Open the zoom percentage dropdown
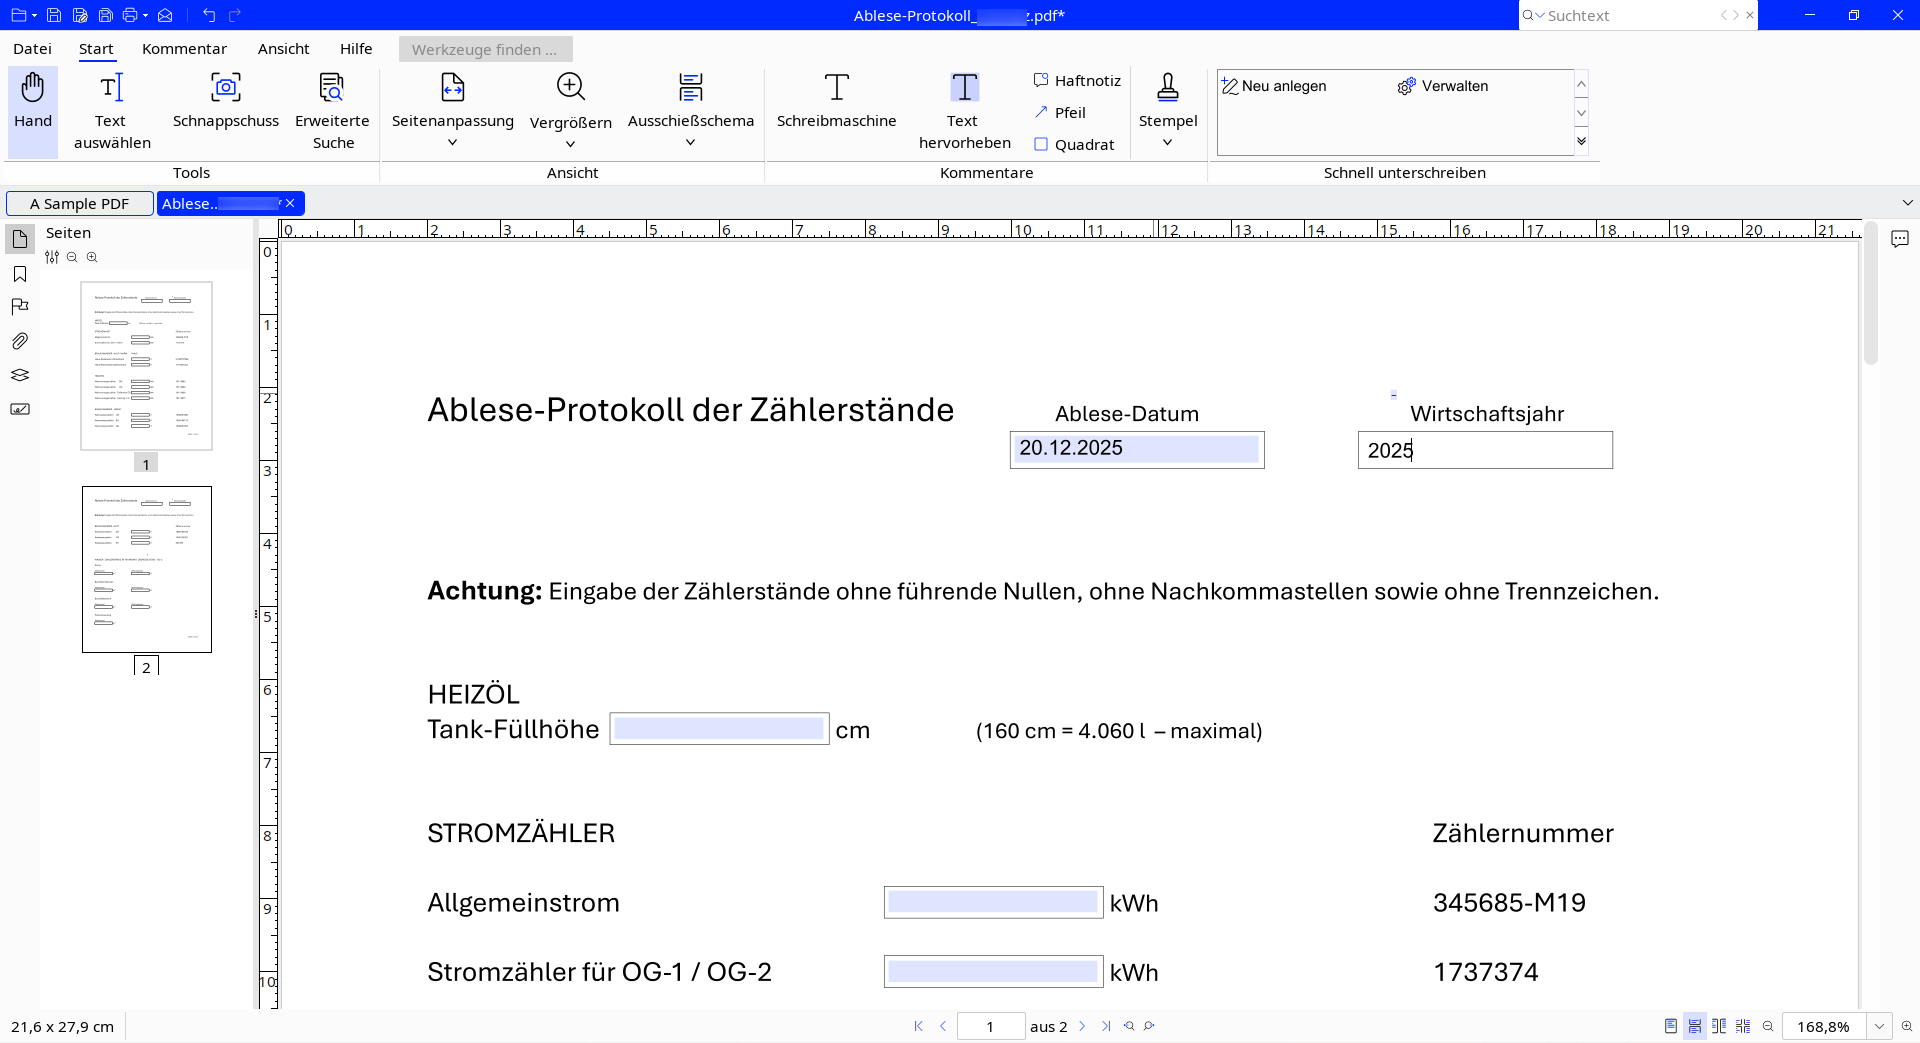The height and width of the screenshot is (1043, 1920). pyautogui.click(x=1879, y=1026)
